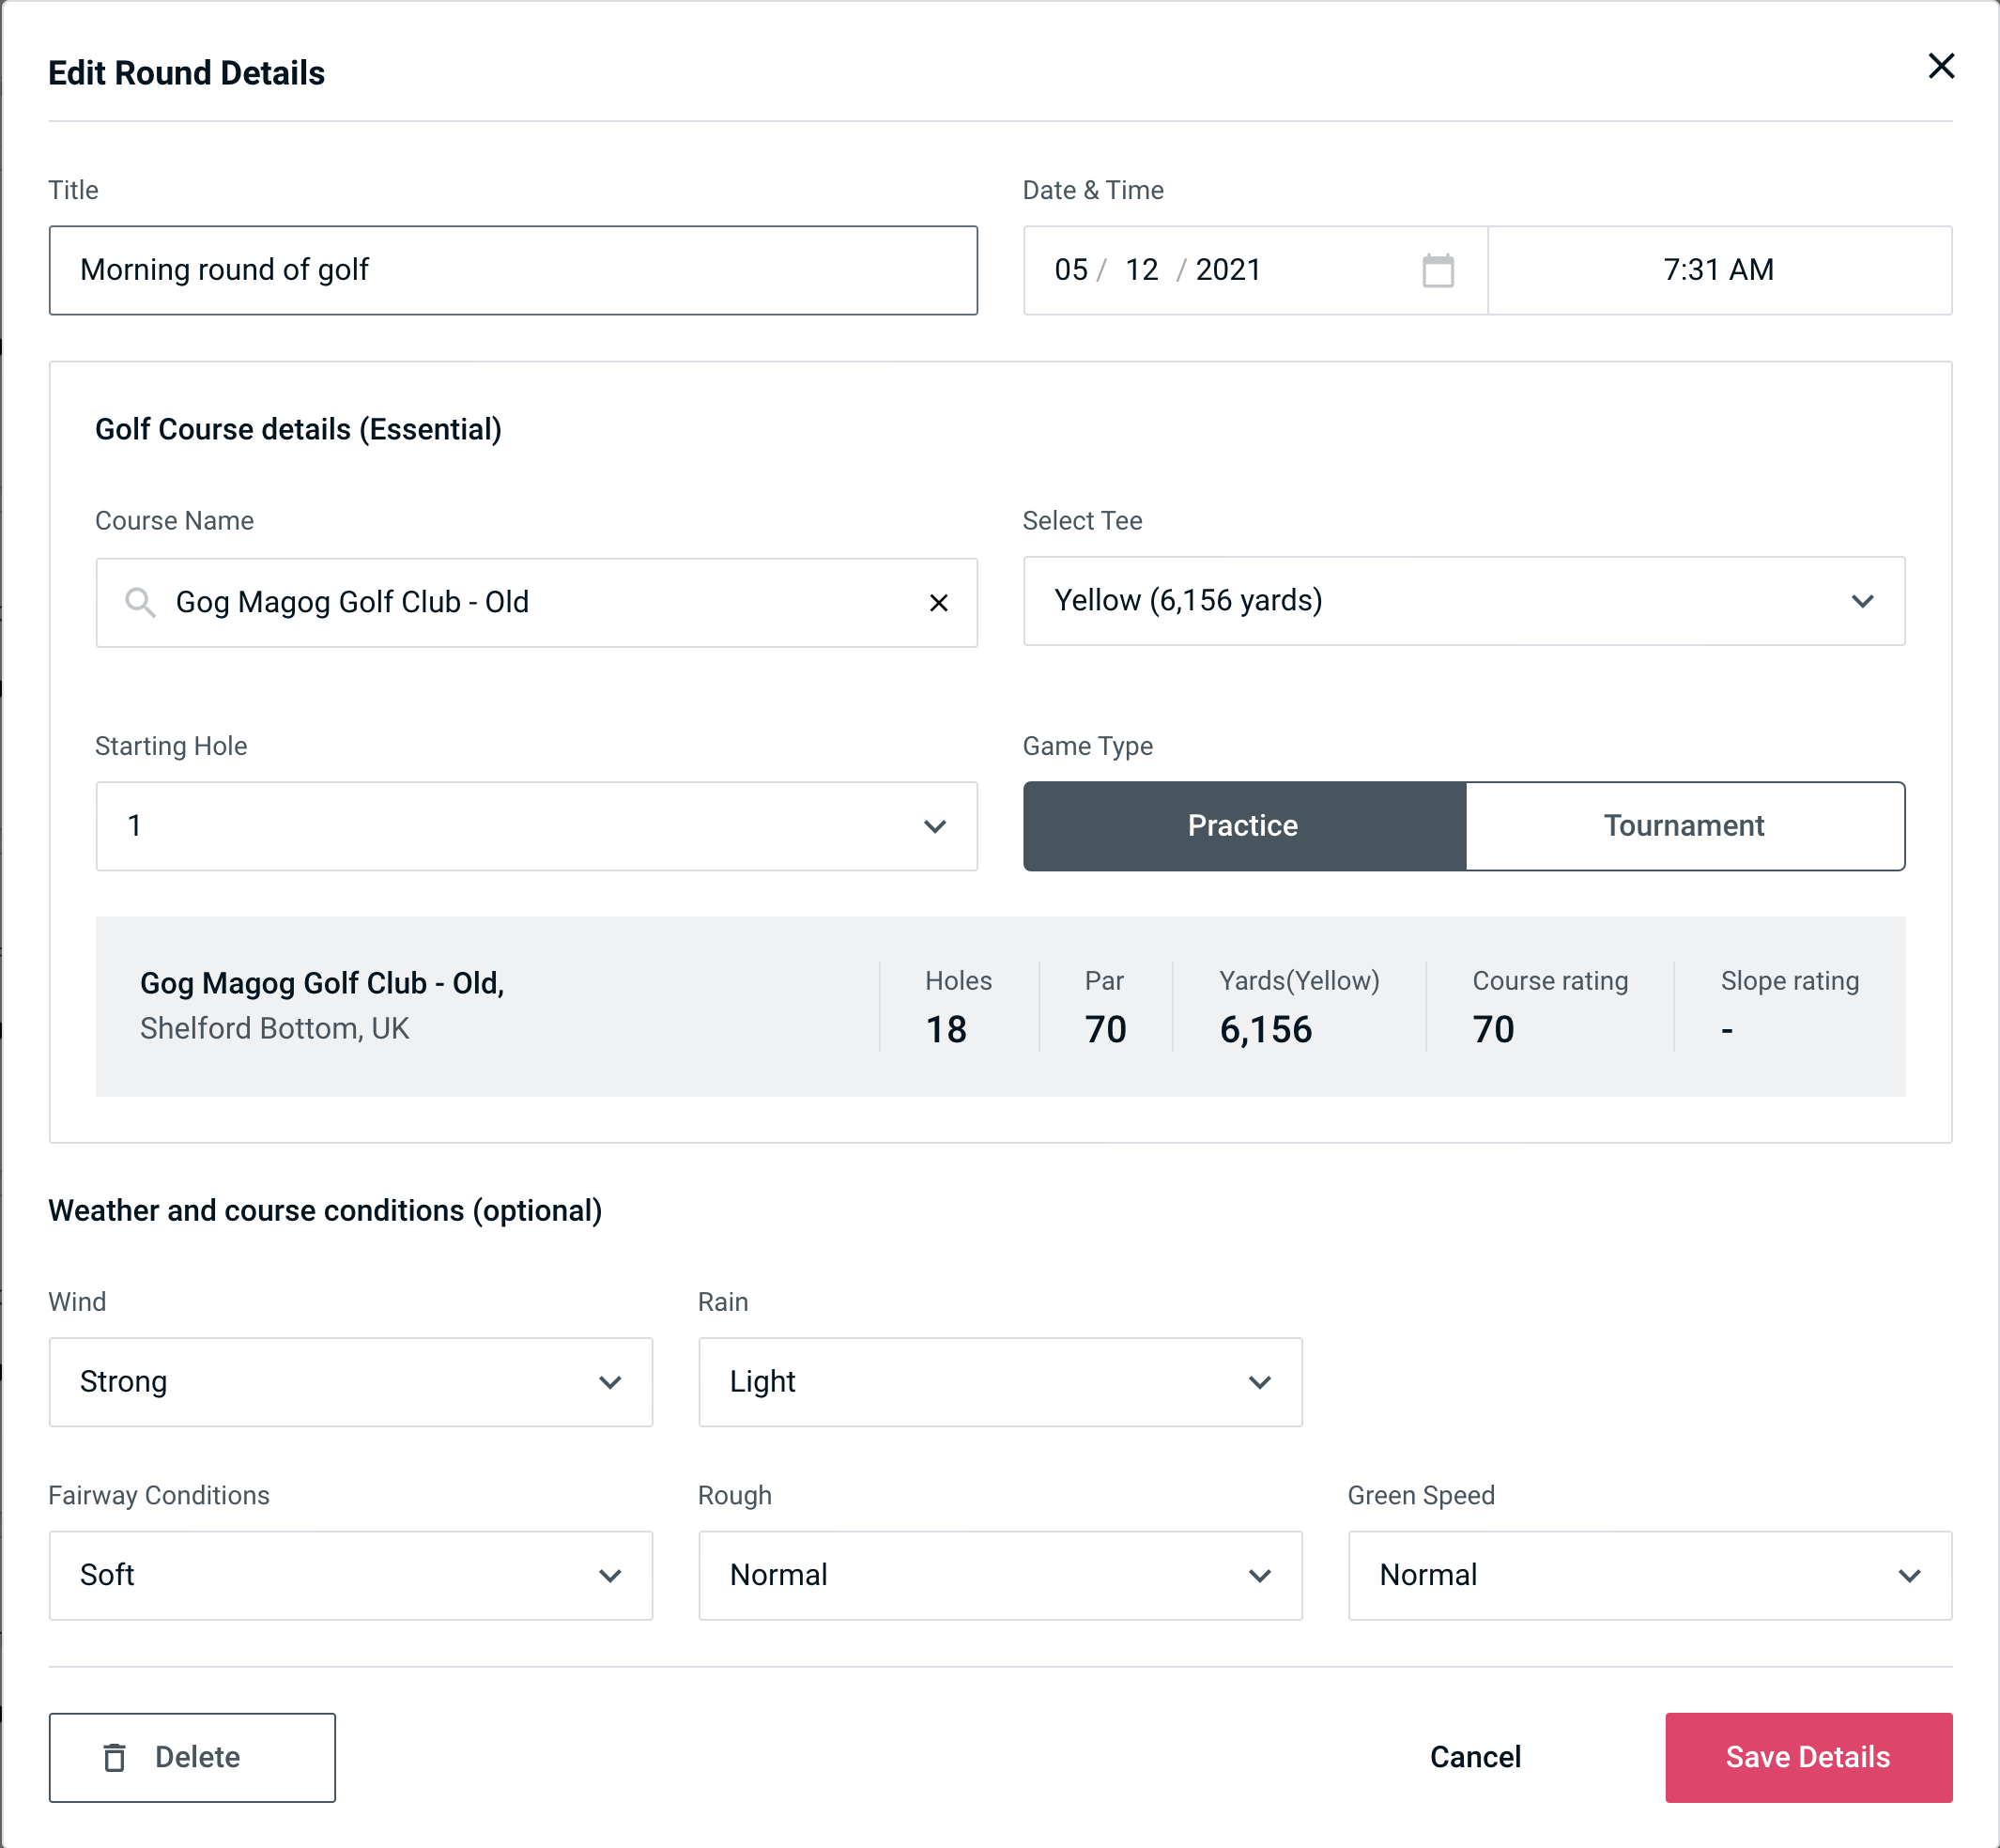The width and height of the screenshot is (2000, 1848).
Task: Click the clear (X) icon in Course Name
Action: [x=939, y=601]
